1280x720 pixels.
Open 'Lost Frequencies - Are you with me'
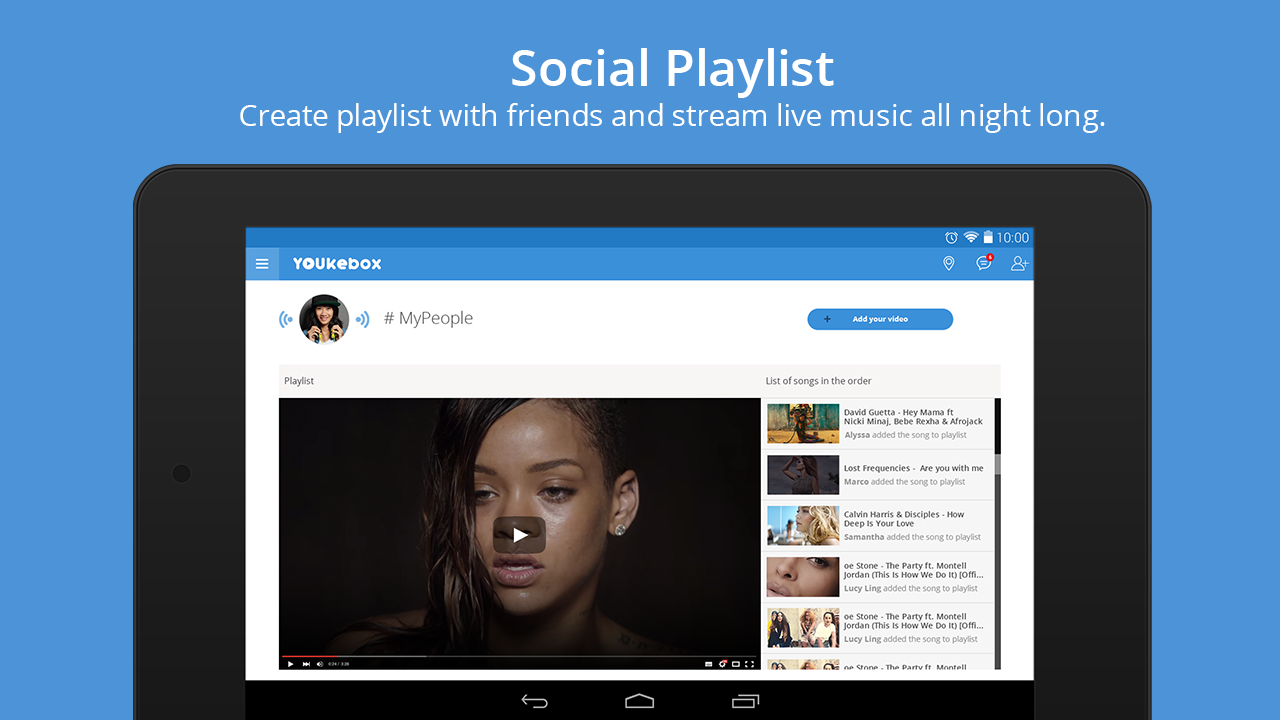(914, 468)
